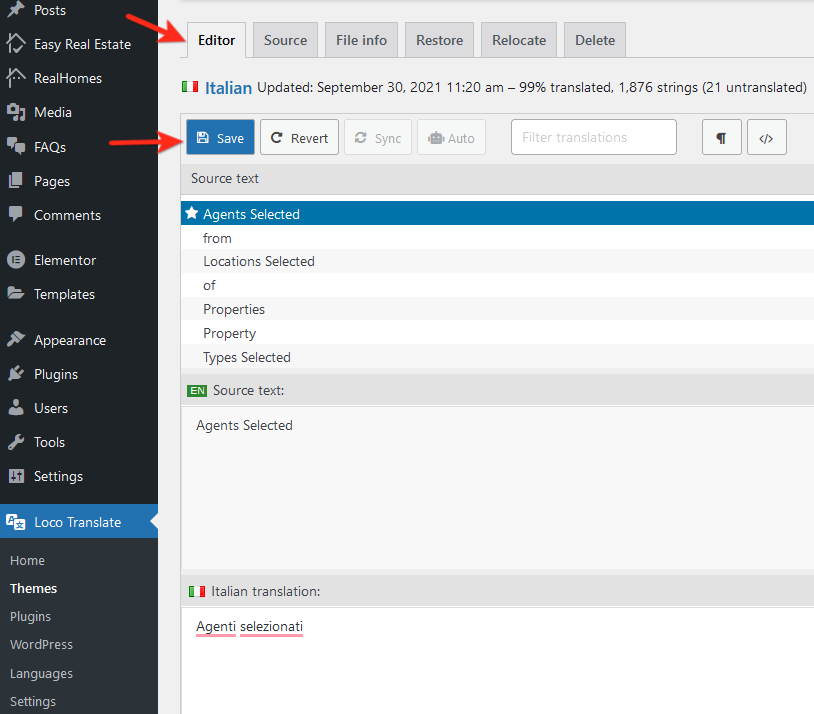The width and height of the screenshot is (814, 714).
Task: Click the Comments bubble icon
Action: (16, 214)
